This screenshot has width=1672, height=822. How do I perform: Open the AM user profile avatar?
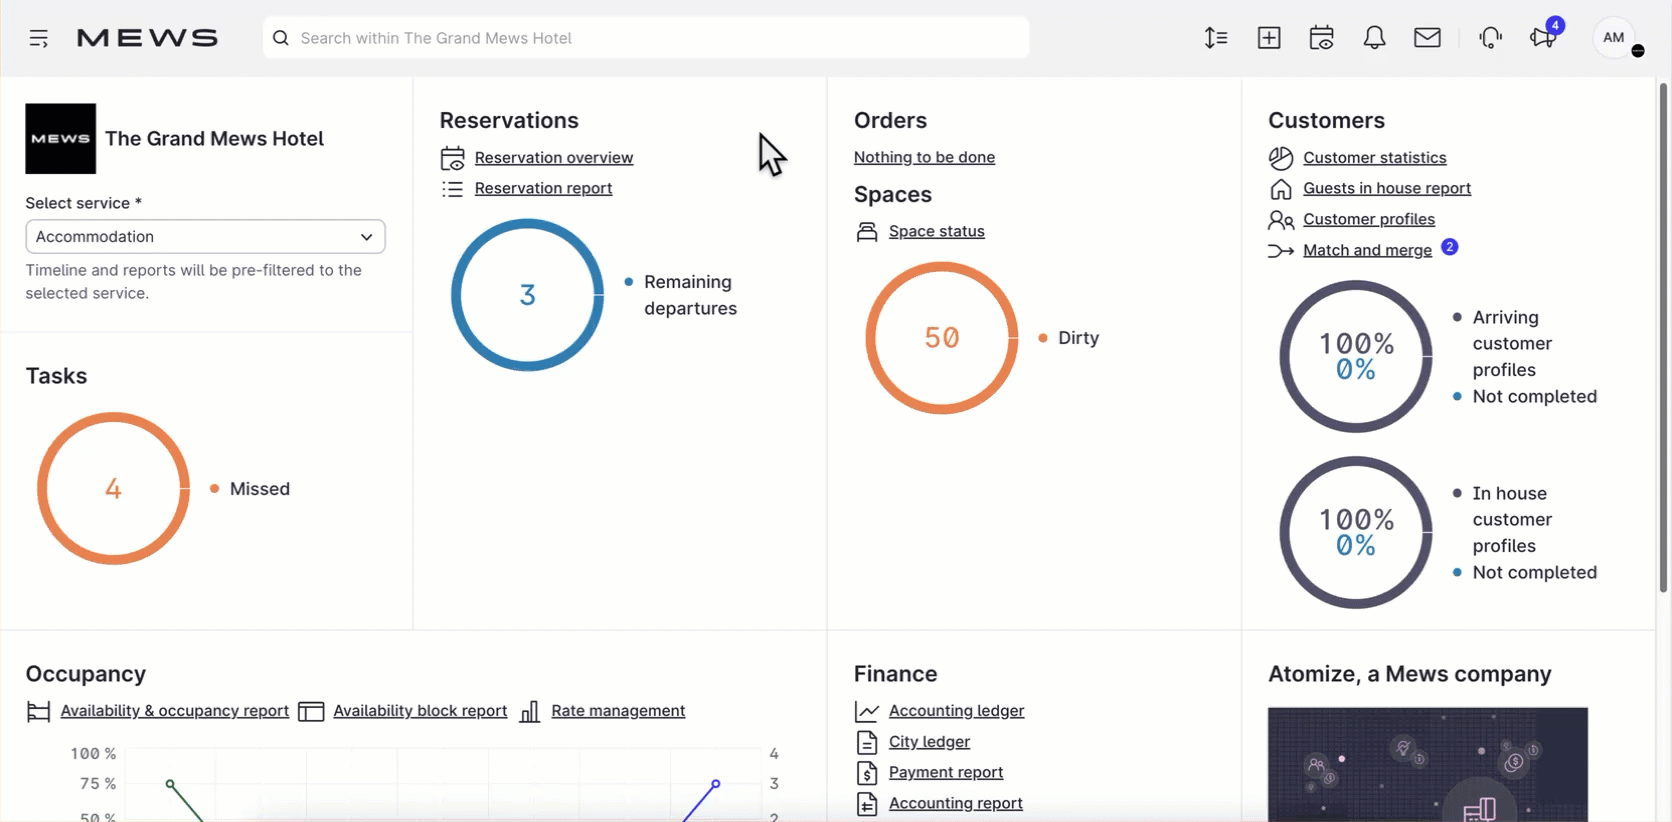coord(1614,38)
